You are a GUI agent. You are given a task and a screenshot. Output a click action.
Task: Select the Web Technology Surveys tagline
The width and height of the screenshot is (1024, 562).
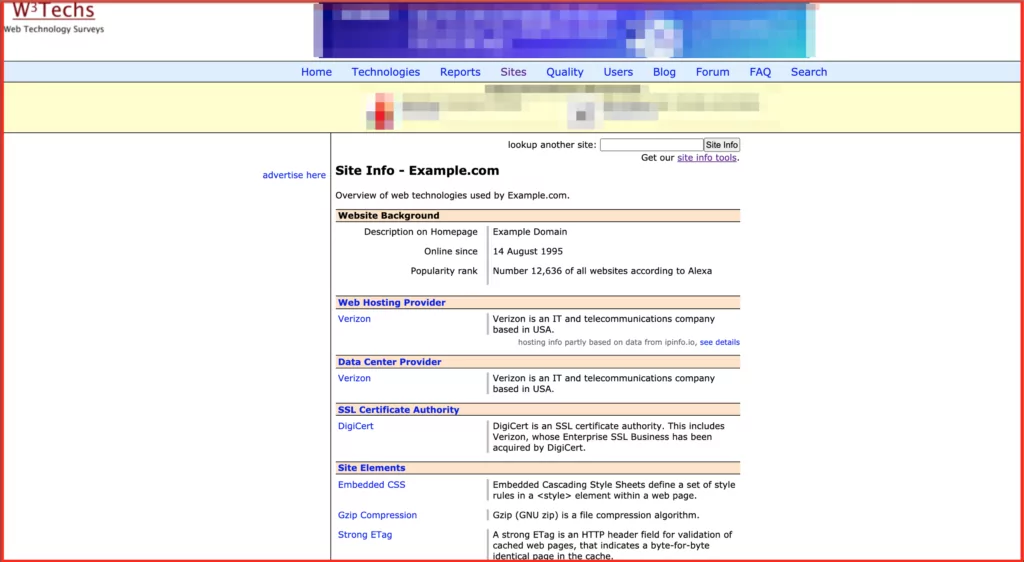(54, 29)
